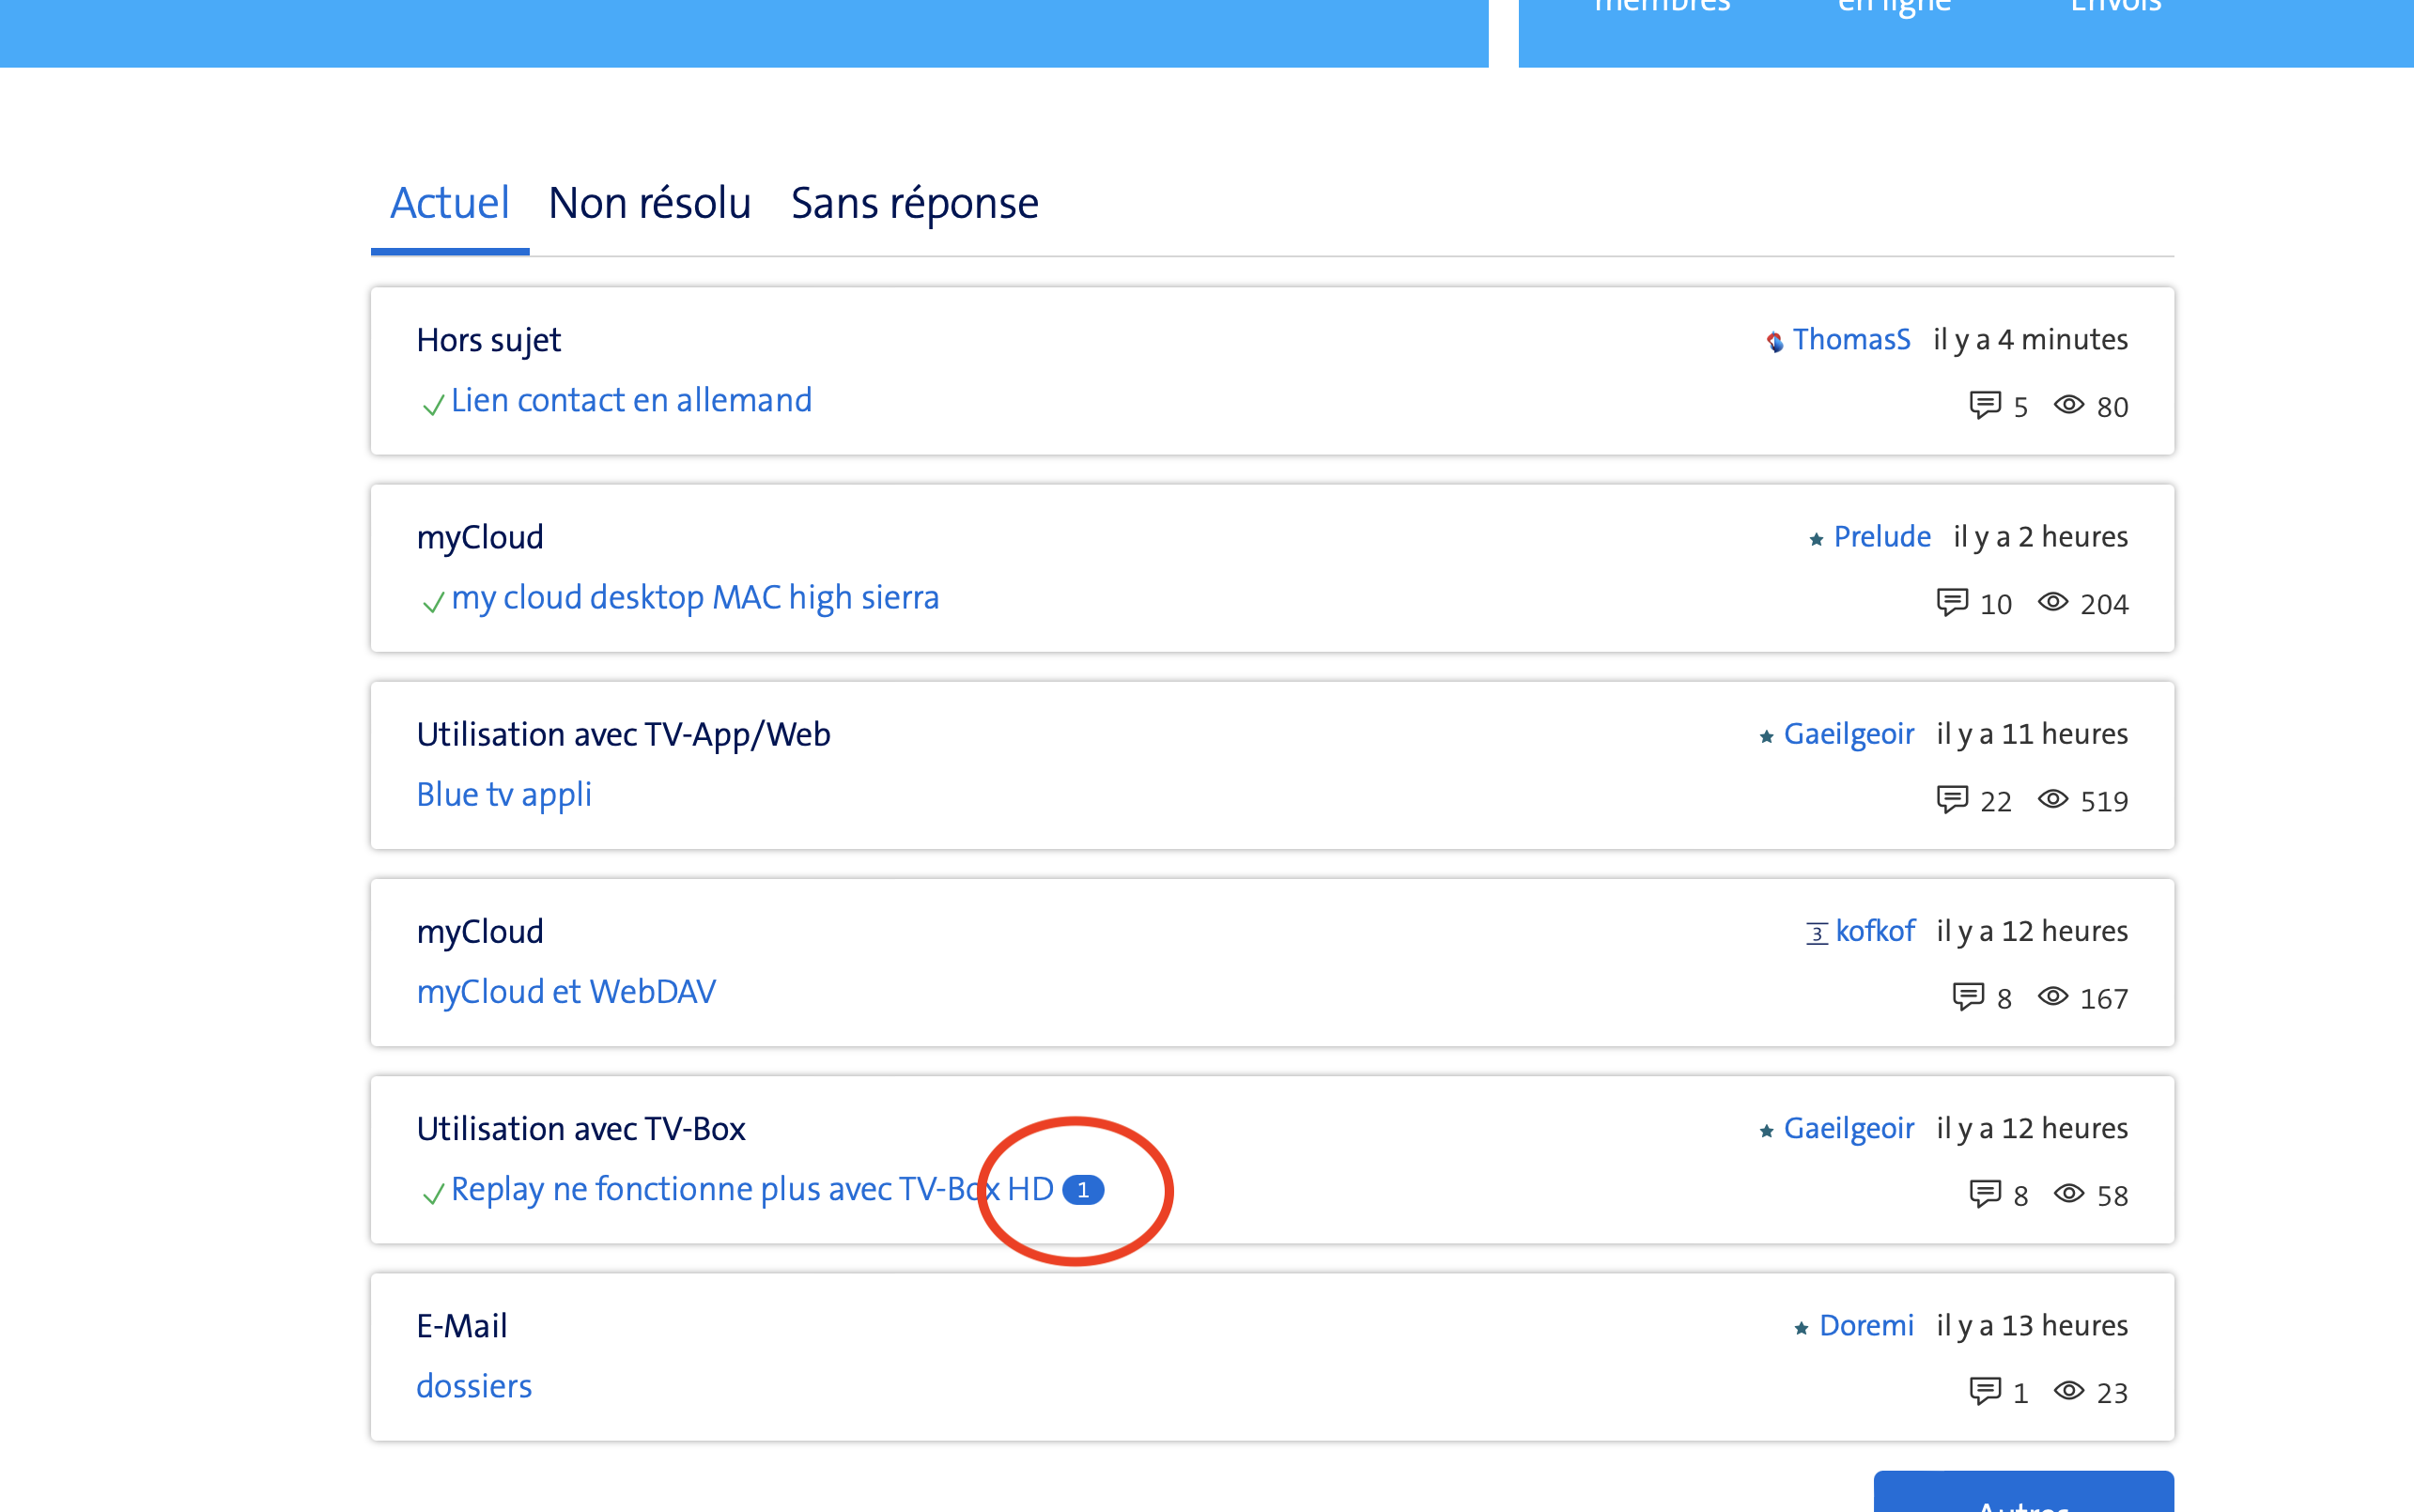Select the Actuel tab
The height and width of the screenshot is (1512, 2414).
coord(449,204)
